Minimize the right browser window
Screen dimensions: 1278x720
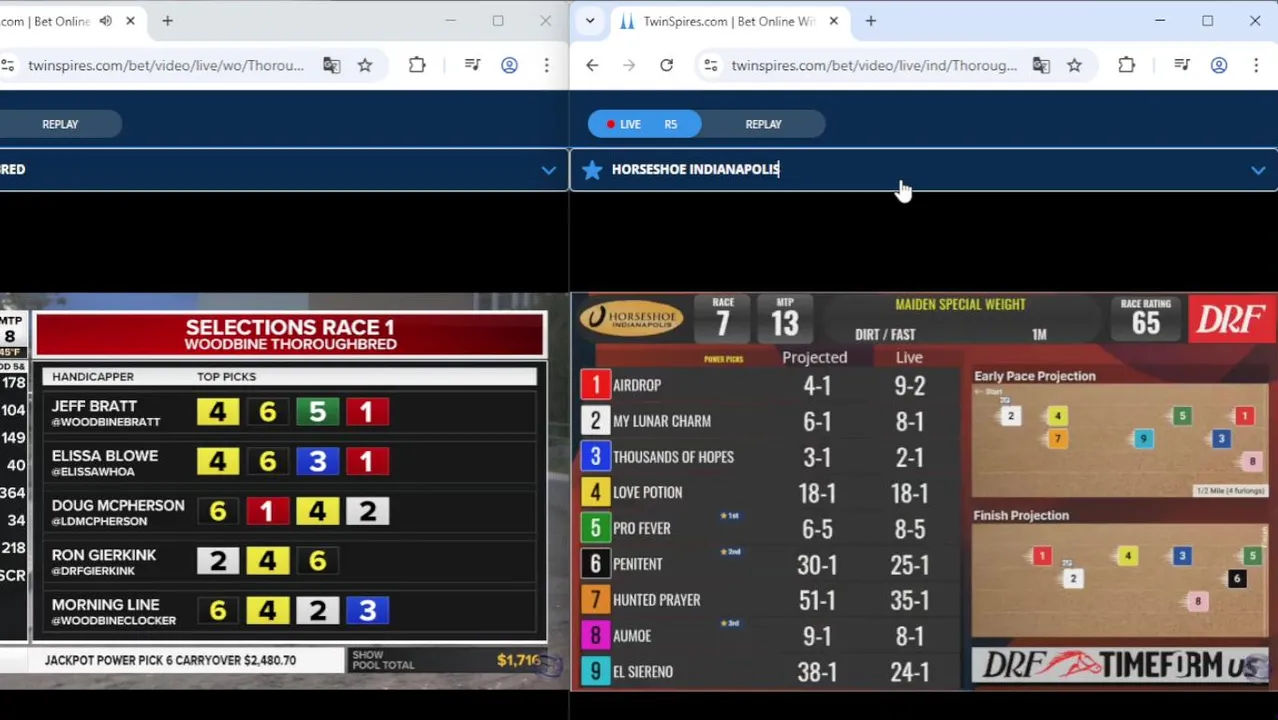point(1160,21)
